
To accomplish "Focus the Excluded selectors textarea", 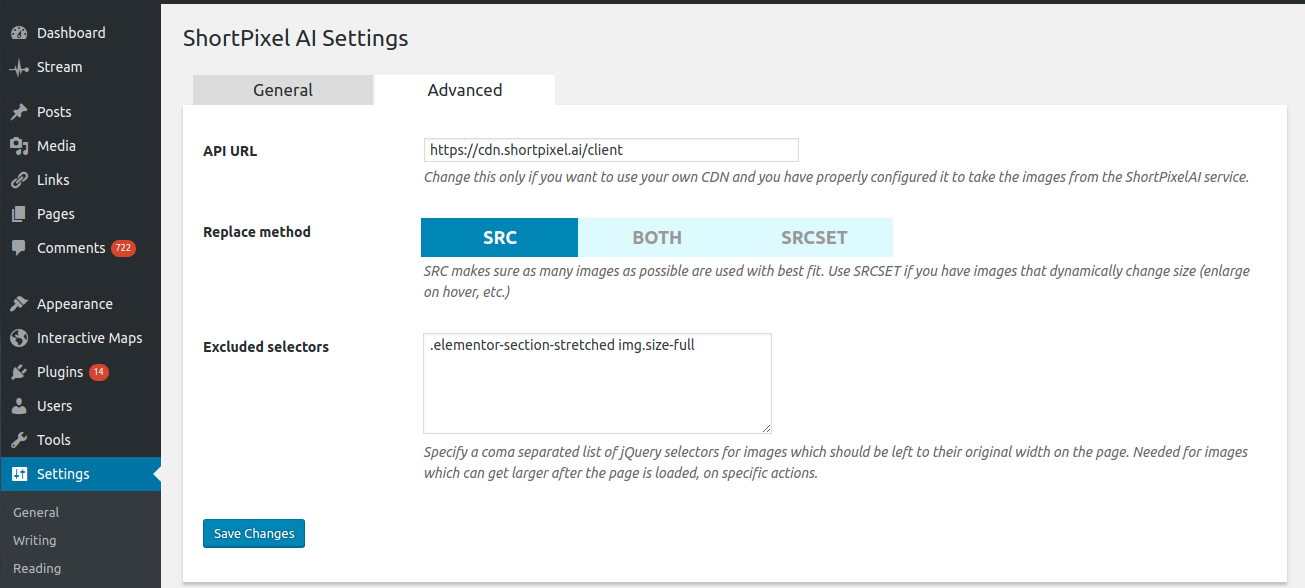I will [x=597, y=383].
